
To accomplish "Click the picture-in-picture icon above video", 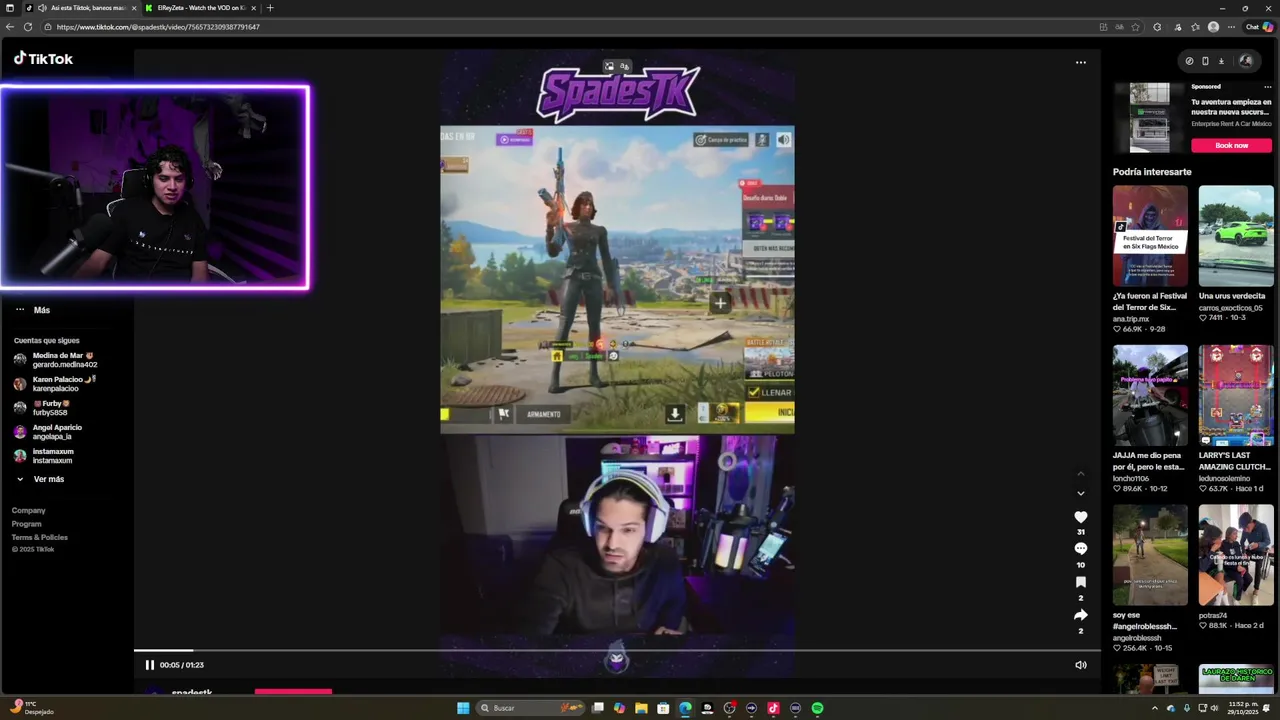I will [x=609, y=67].
